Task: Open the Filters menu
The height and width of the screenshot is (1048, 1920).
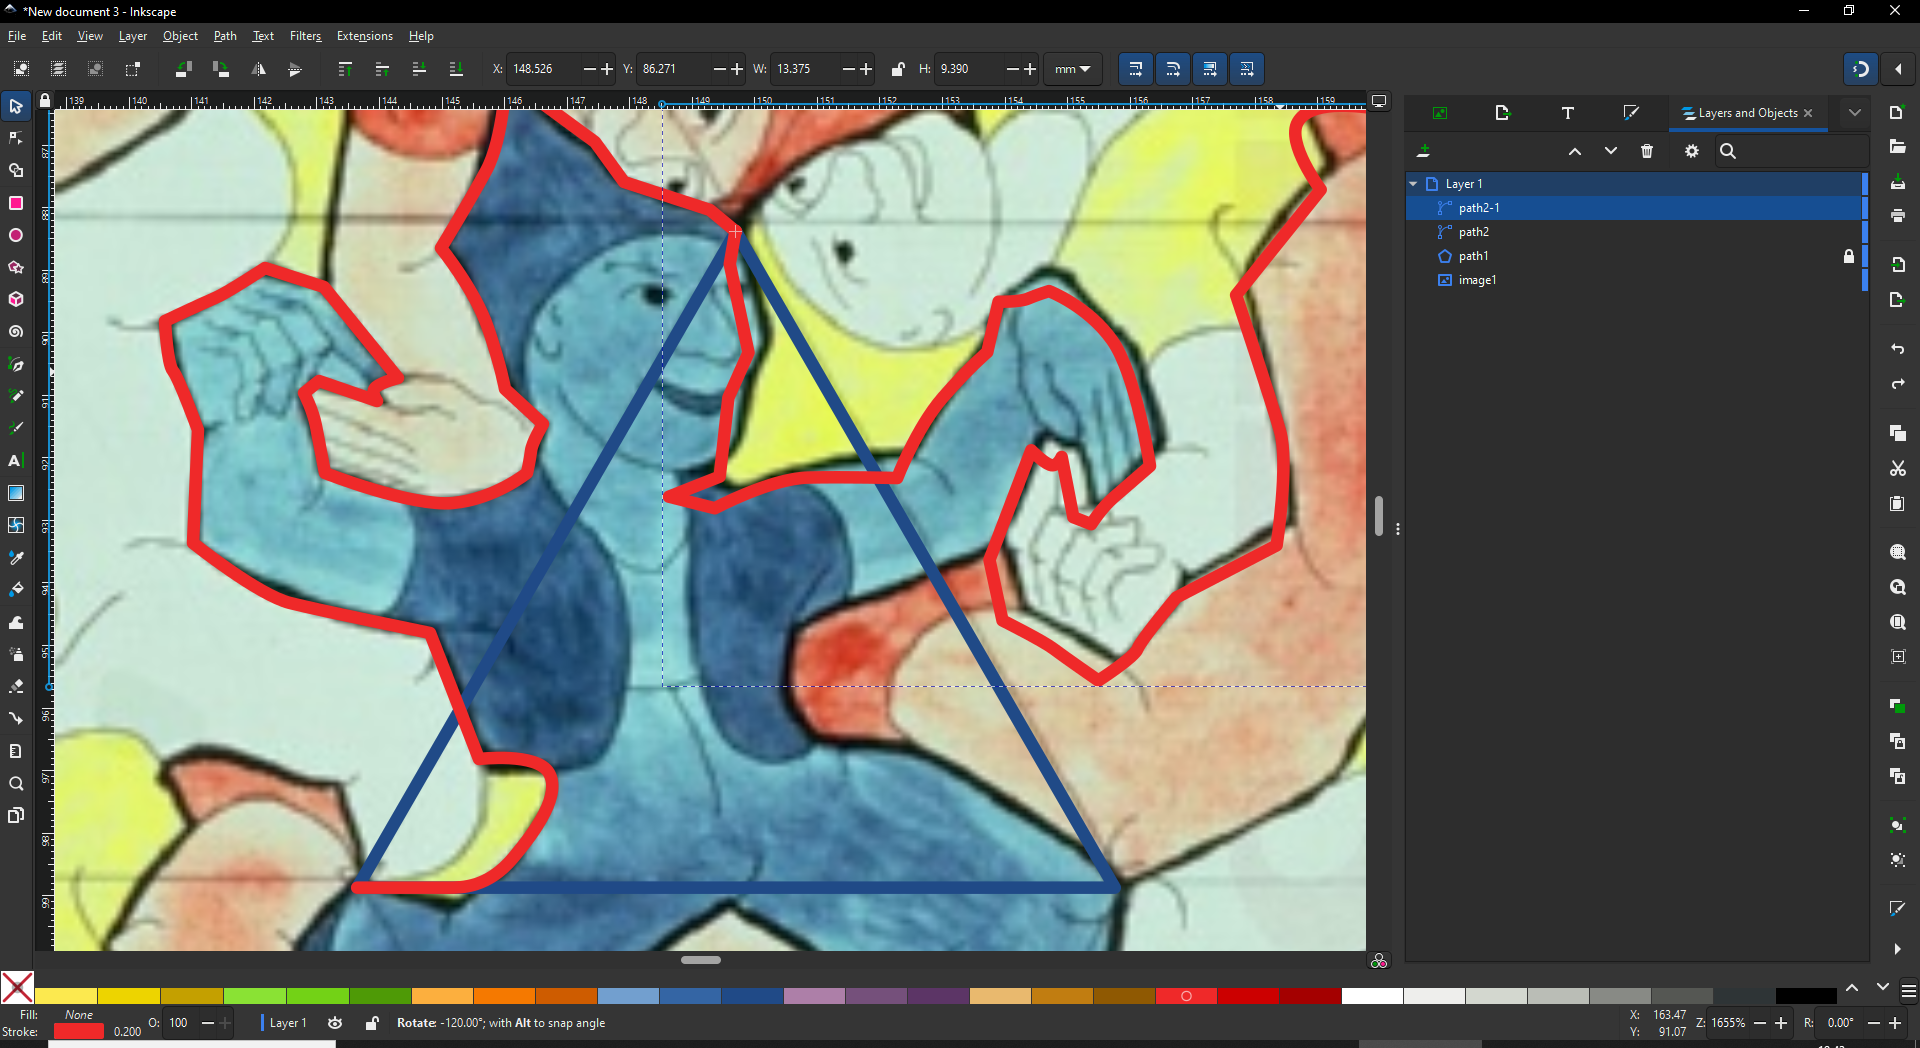Action: tap(305, 36)
